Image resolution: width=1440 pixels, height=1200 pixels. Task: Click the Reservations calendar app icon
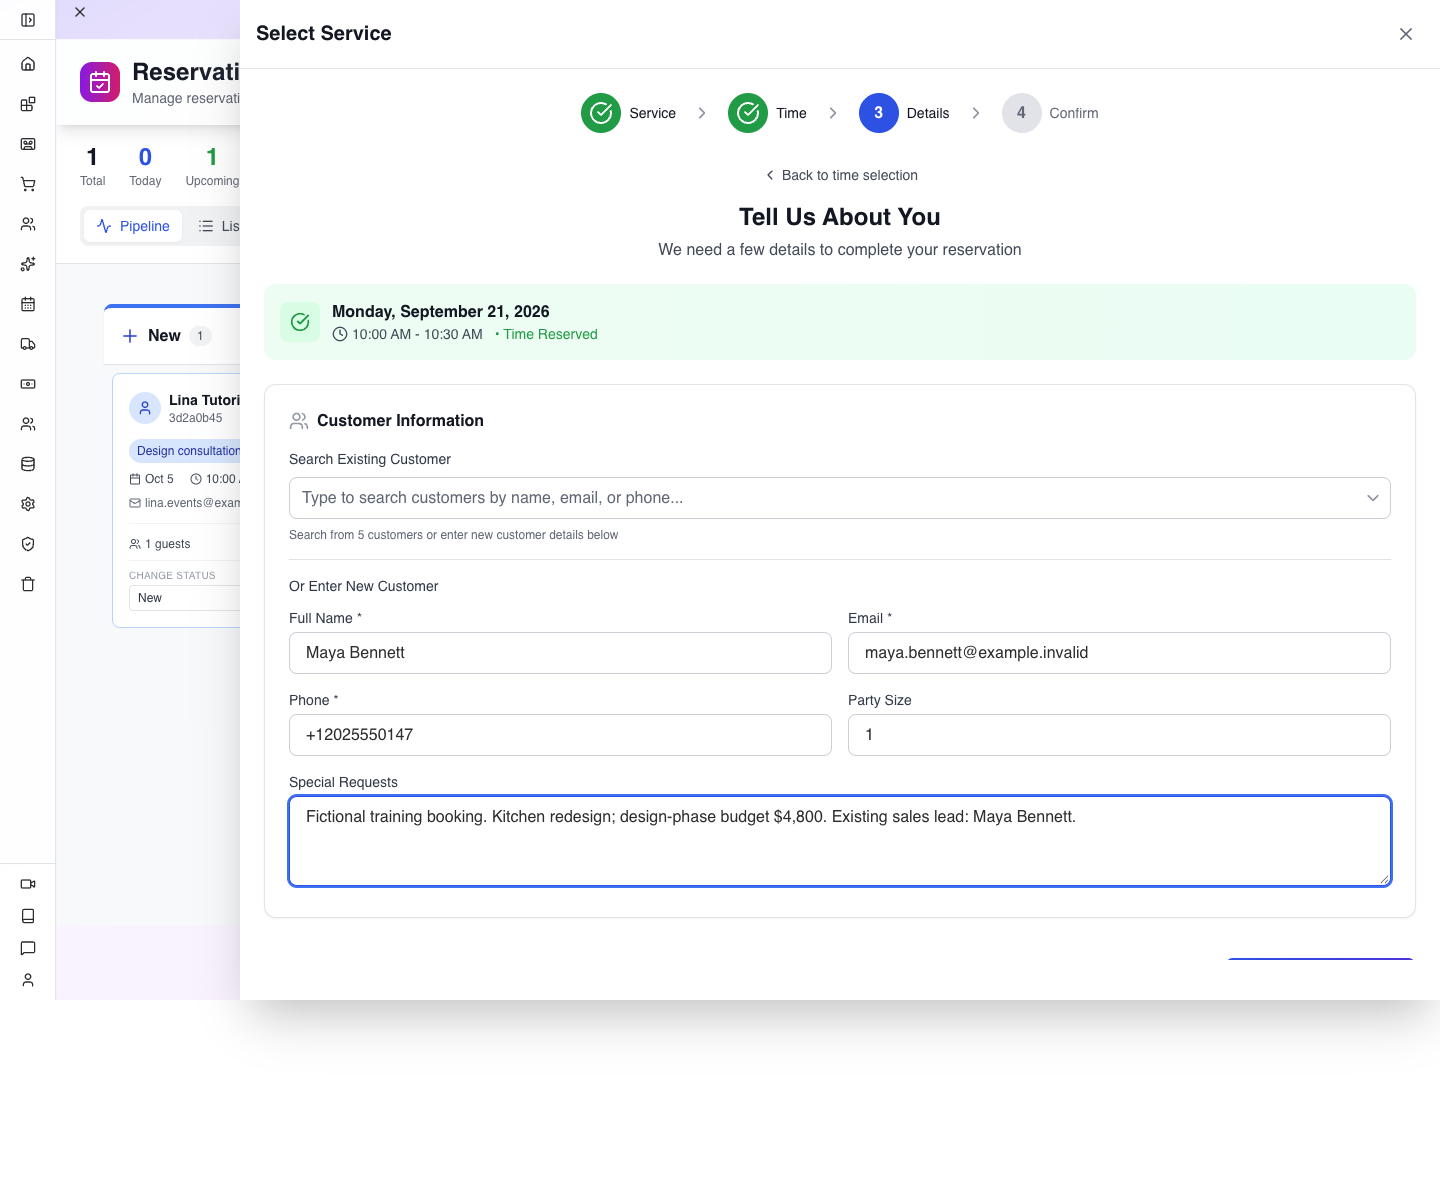(x=100, y=82)
